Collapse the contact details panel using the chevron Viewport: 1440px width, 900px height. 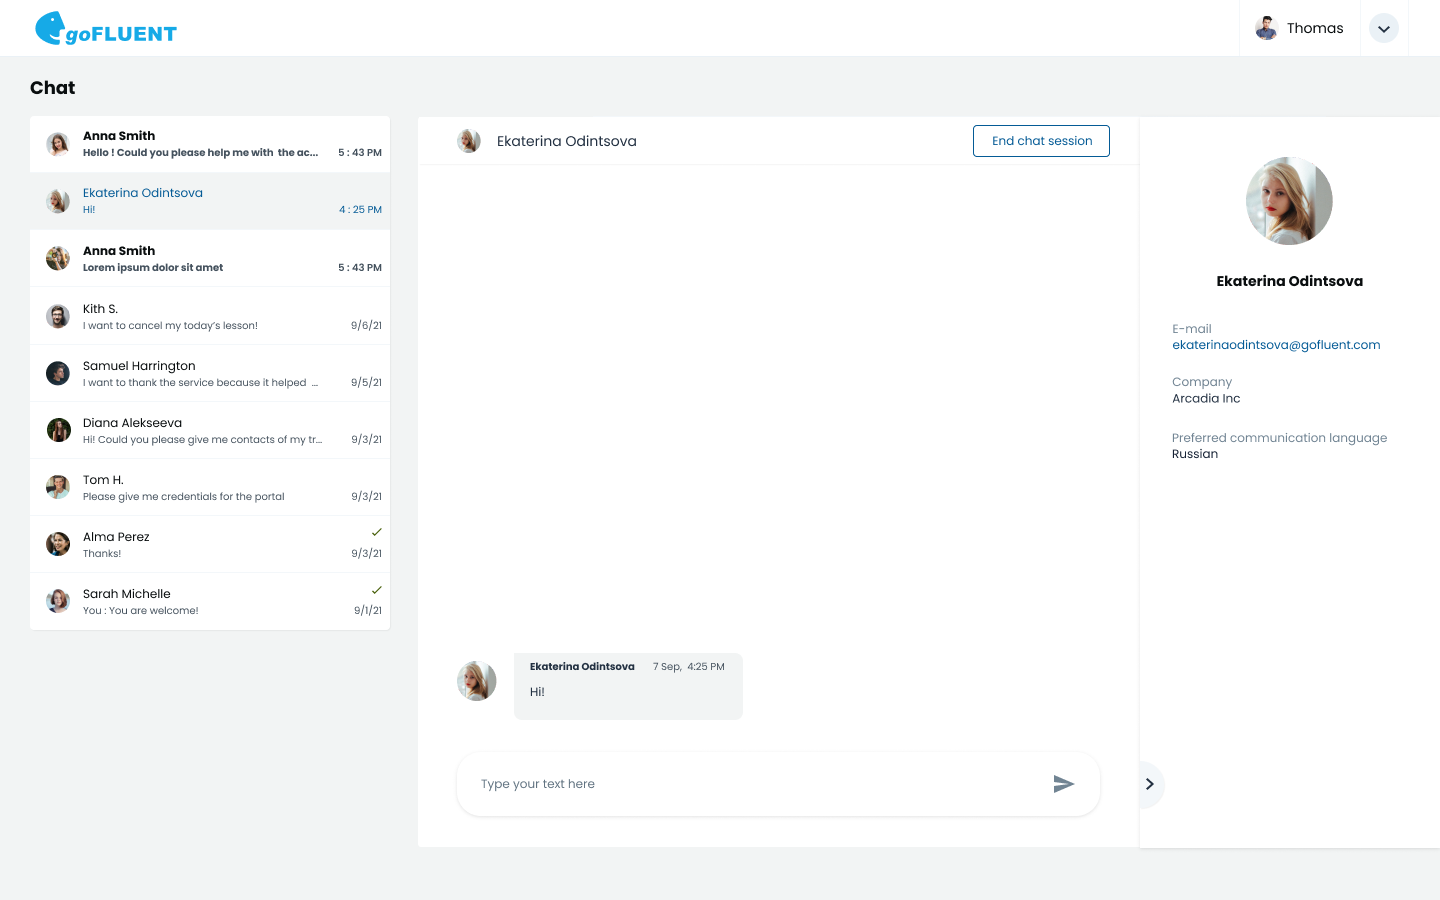[1148, 784]
